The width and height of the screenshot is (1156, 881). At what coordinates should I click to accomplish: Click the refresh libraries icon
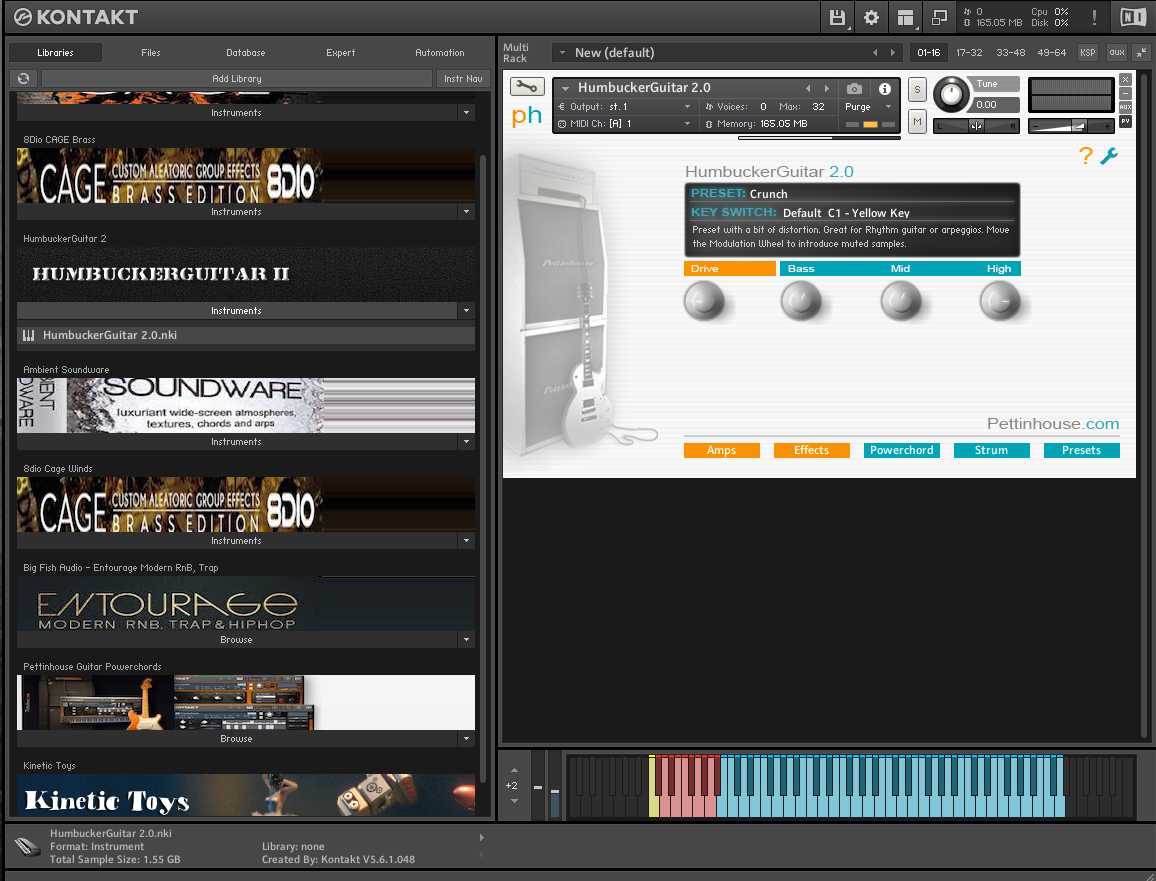point(24,78)
